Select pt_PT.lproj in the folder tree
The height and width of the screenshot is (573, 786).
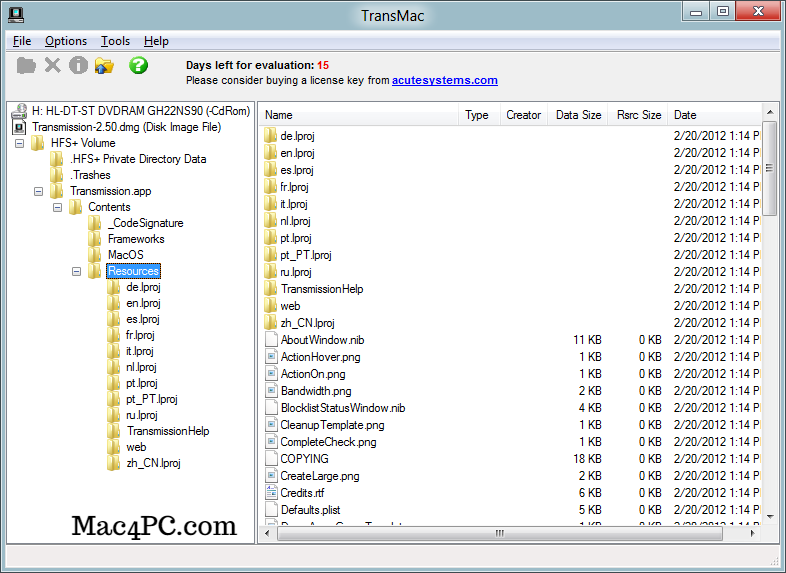coord(152,399)
